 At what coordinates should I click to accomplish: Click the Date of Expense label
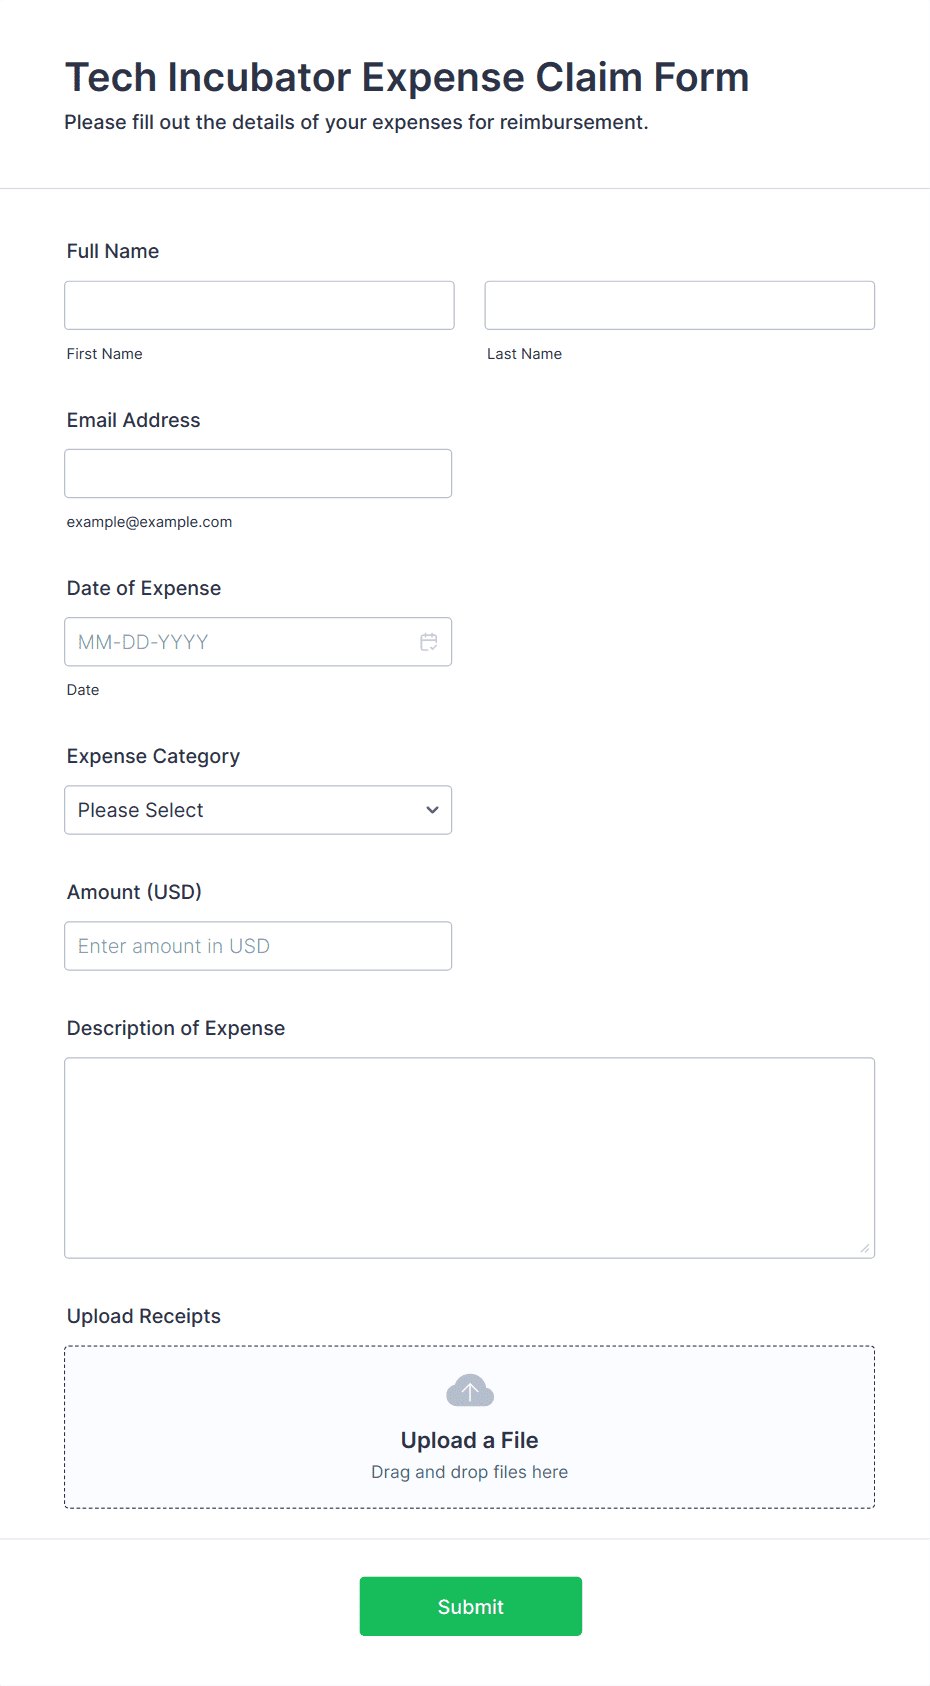144,588
